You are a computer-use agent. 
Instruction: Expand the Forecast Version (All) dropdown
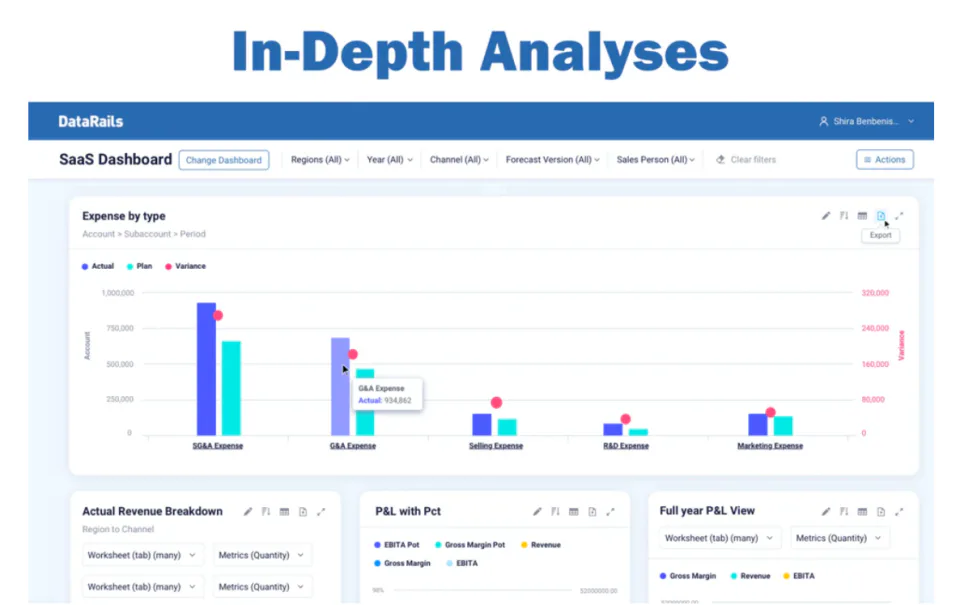tap(552, 159)
